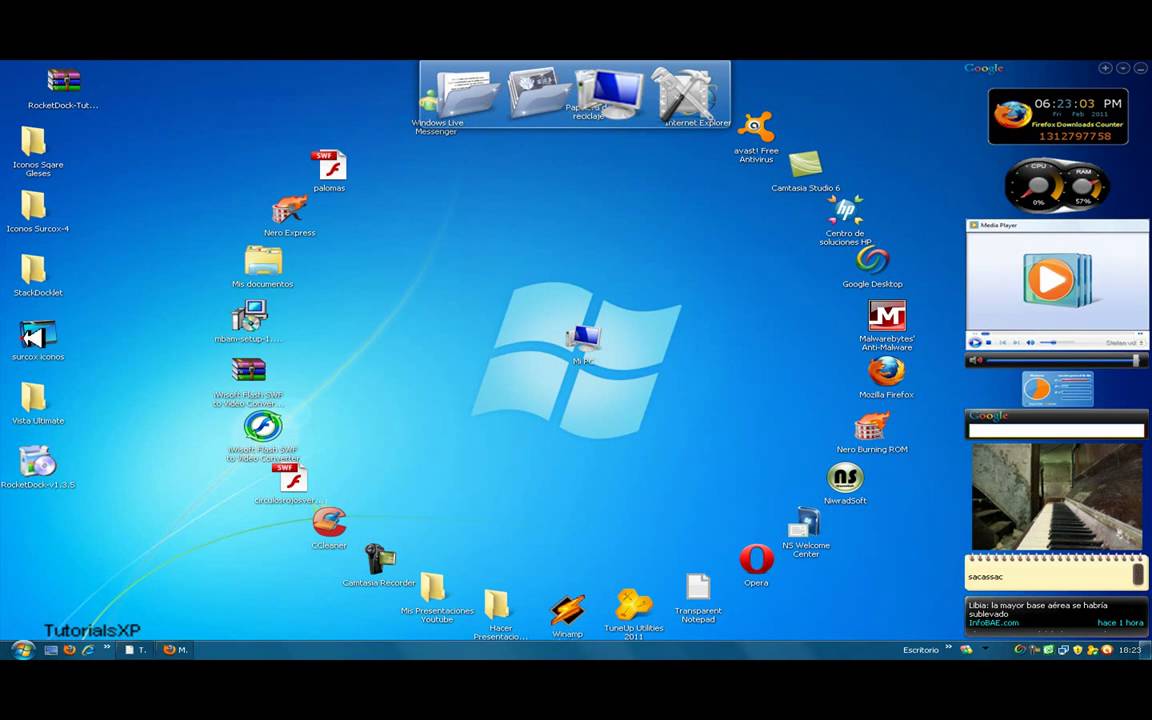Open Centro de soluciones HP icon
The image size is (1152, 720).
coord(845,211)
